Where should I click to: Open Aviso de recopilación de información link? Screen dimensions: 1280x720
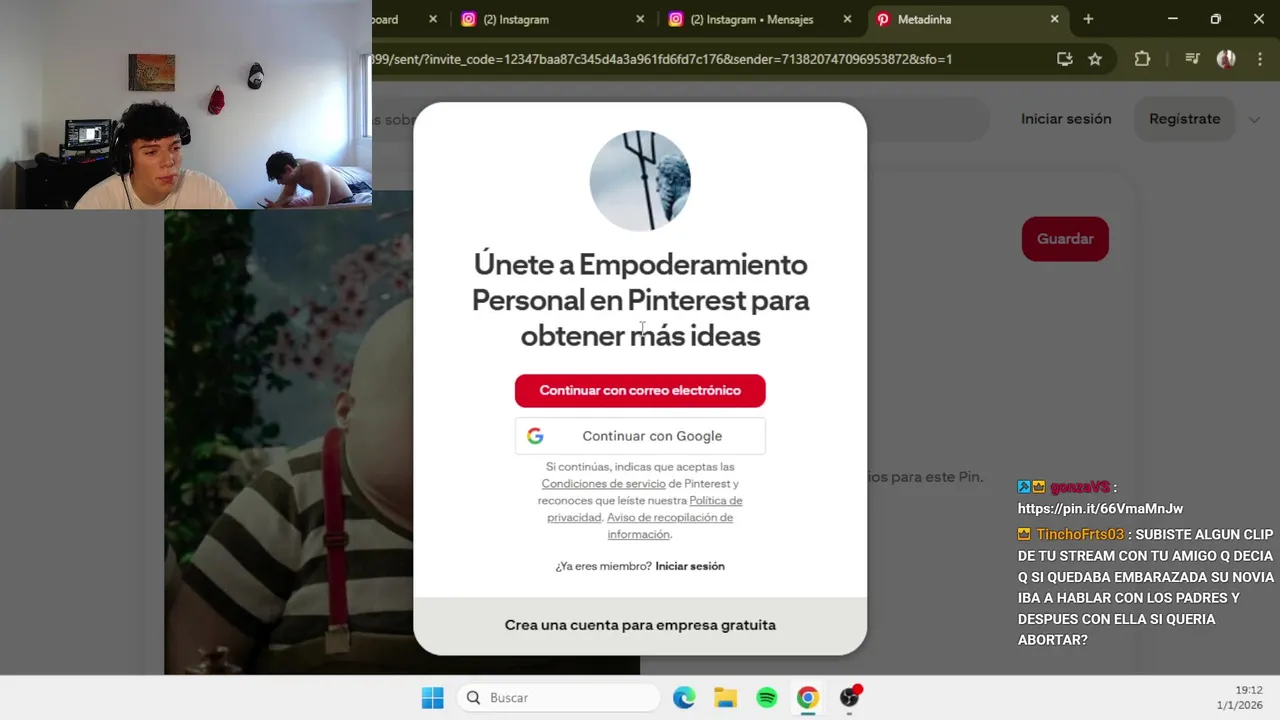(670, 526)
